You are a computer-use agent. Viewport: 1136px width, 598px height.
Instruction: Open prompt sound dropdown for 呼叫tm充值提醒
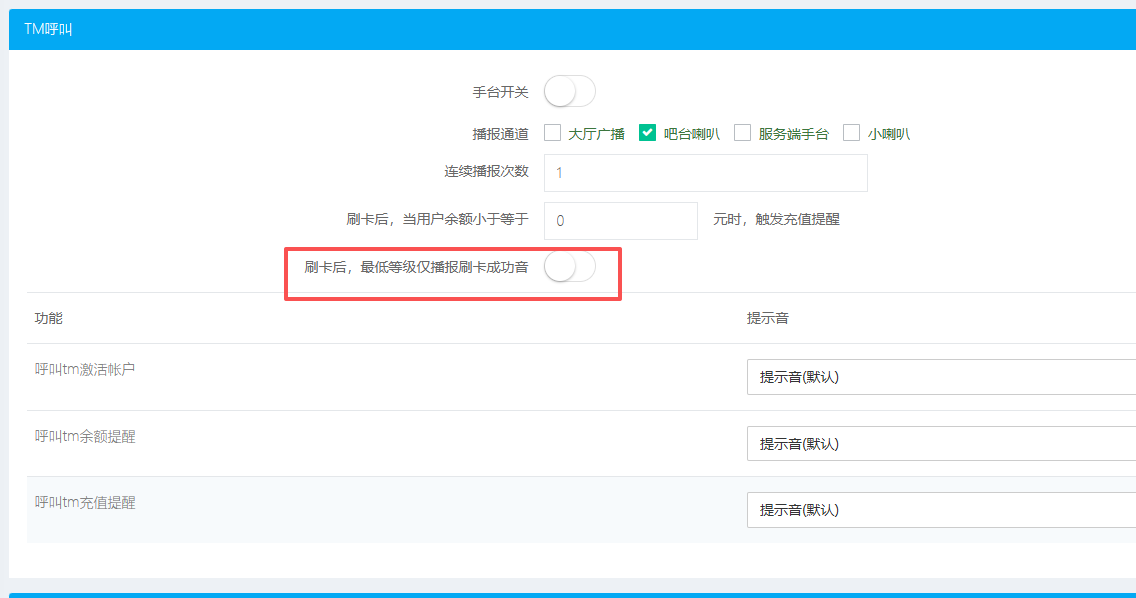point(941,510)
